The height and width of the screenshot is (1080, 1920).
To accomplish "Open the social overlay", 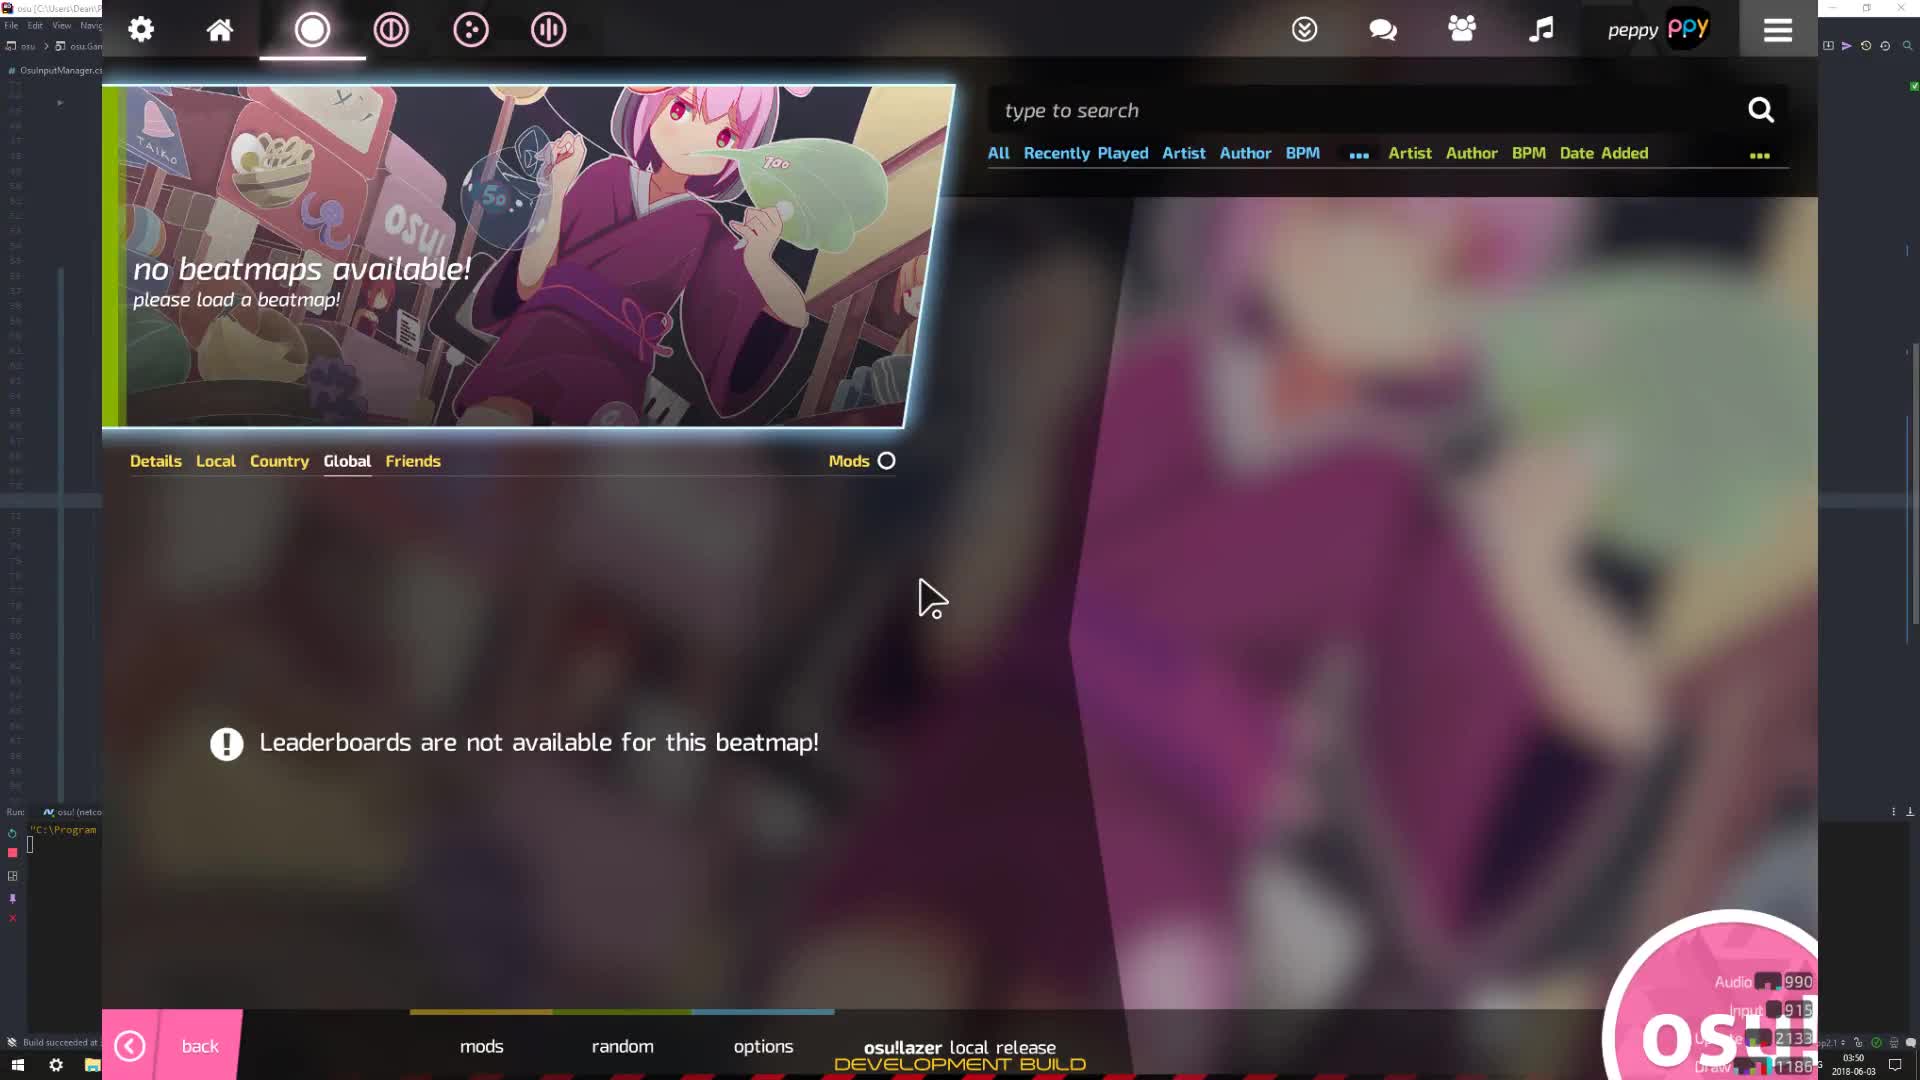I will tap(1462, 29).
